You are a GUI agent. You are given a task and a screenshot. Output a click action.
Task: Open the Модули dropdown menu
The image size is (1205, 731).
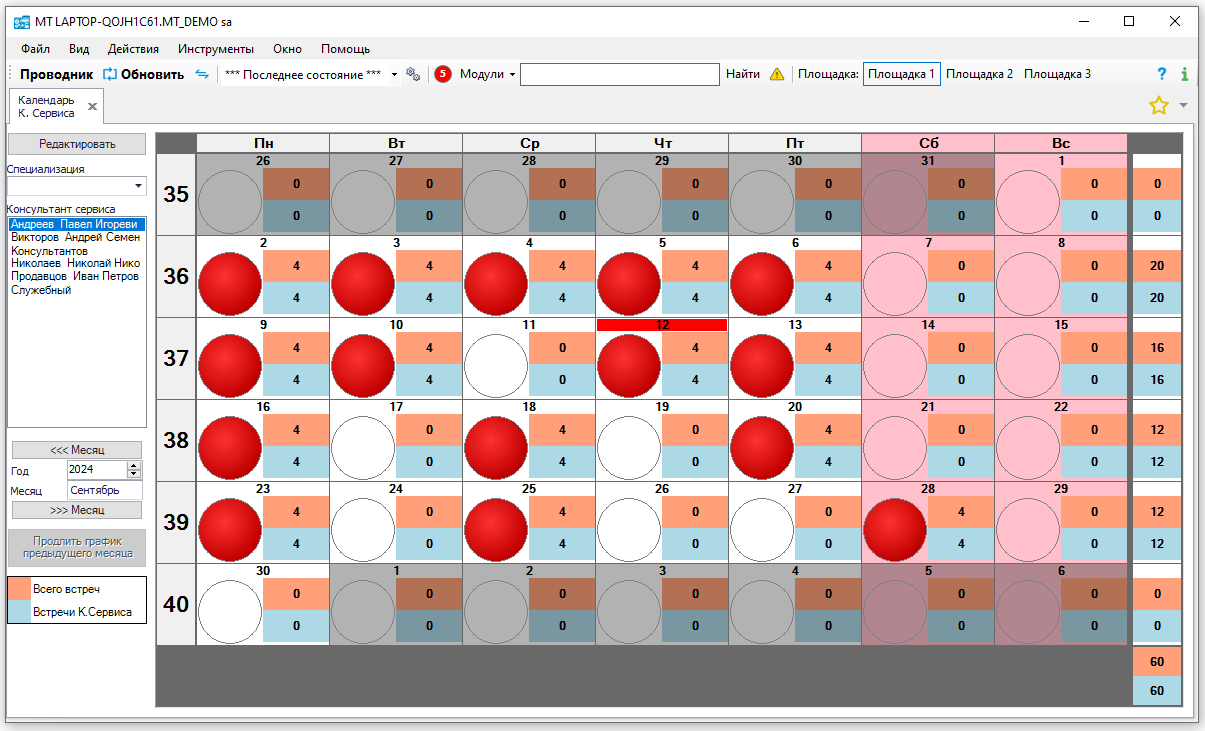[487, 74]
